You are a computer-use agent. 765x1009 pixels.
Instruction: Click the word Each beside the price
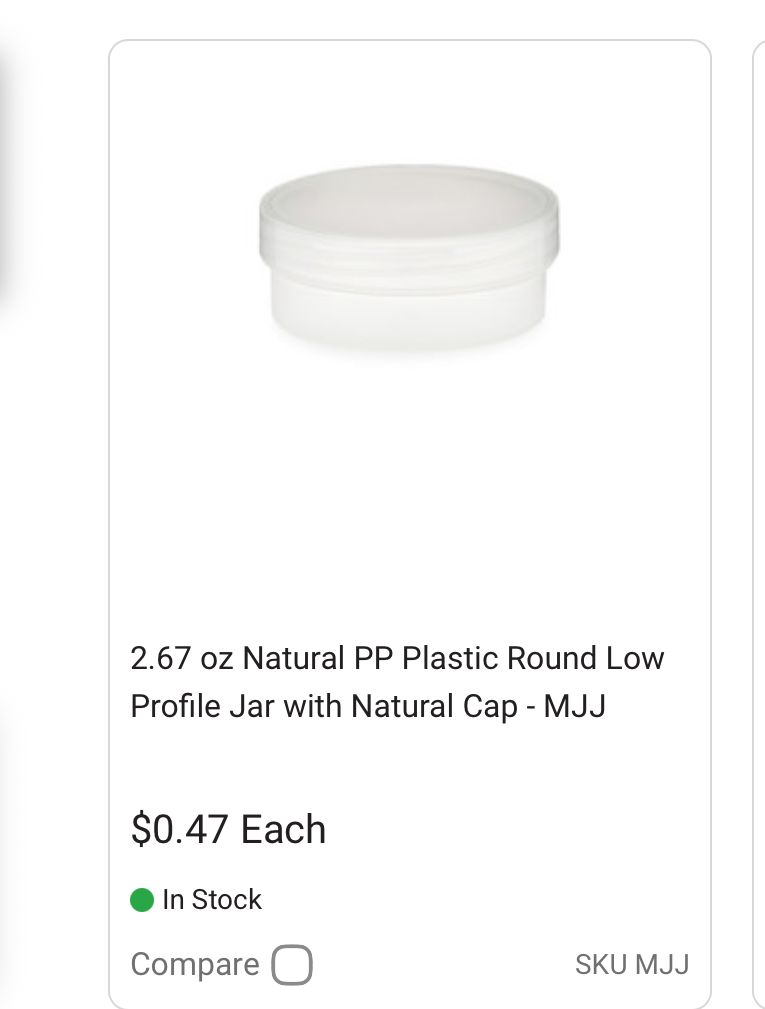coord(284,830)
